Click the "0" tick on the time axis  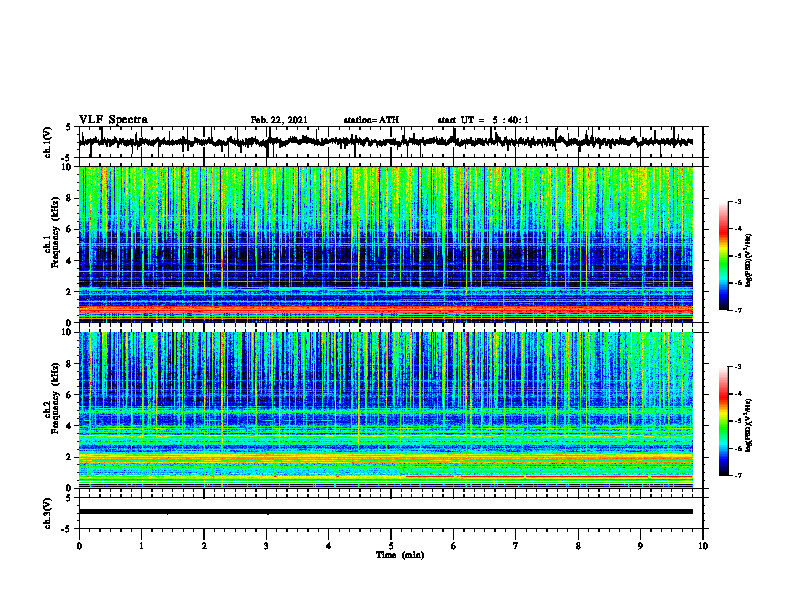79,546
